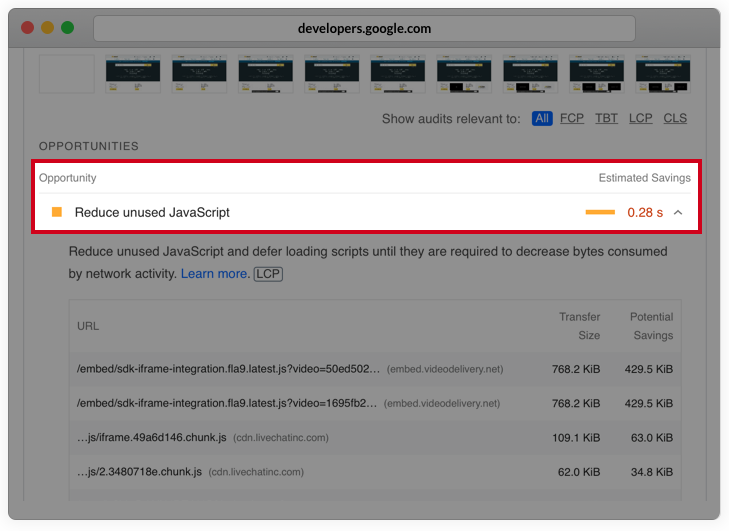Click the '109.1 KiB' transfer size cell
The height and width of the screenshot is (531, 729).
point(576,438)
